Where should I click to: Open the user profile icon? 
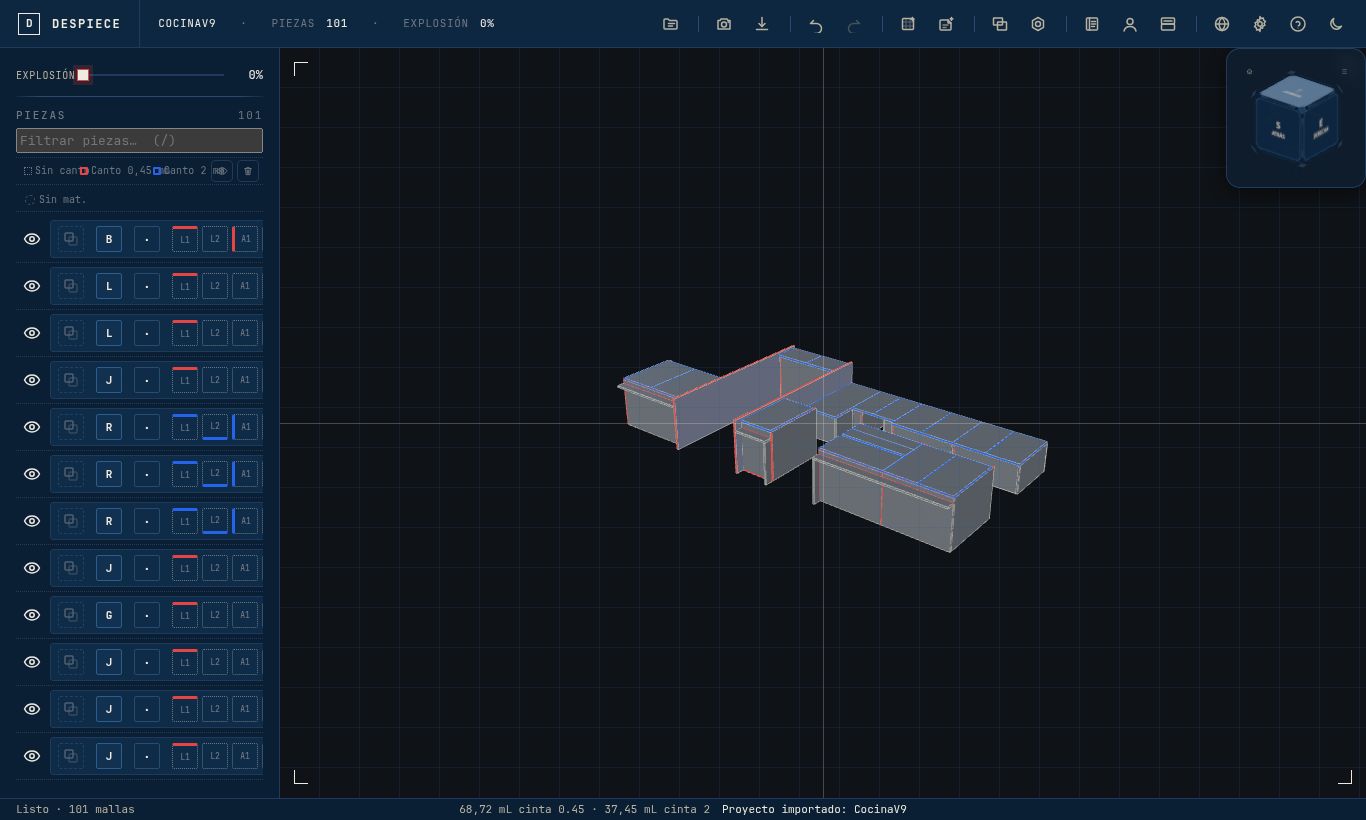(x=1130, y=24)
